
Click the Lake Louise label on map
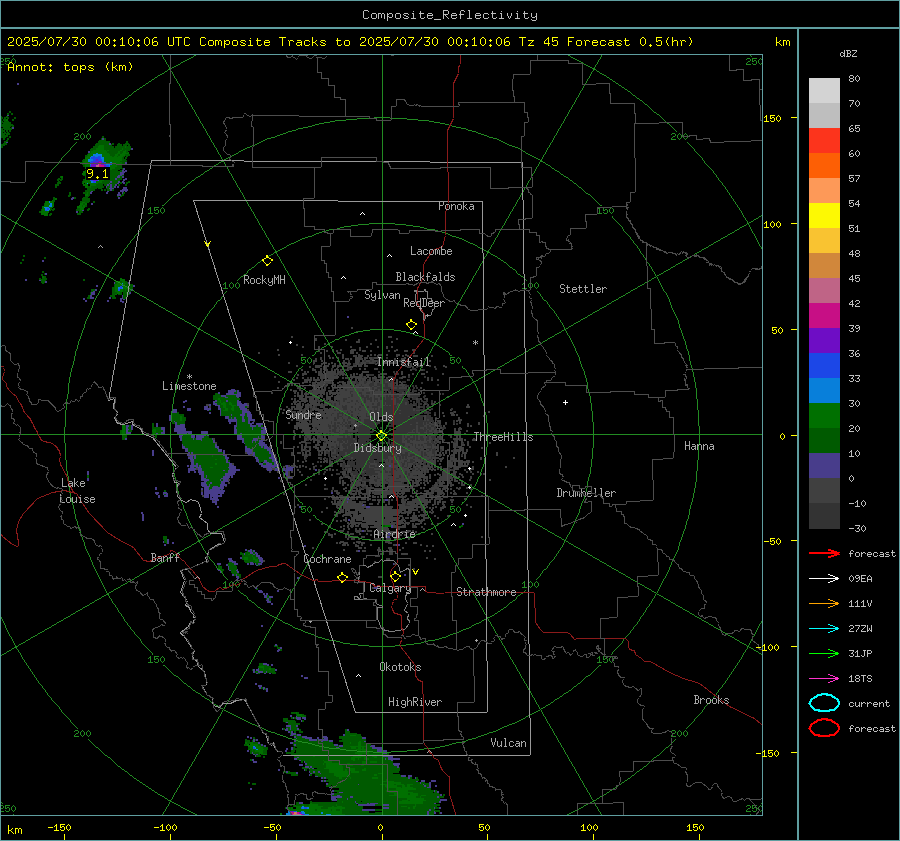coord(77,491)
